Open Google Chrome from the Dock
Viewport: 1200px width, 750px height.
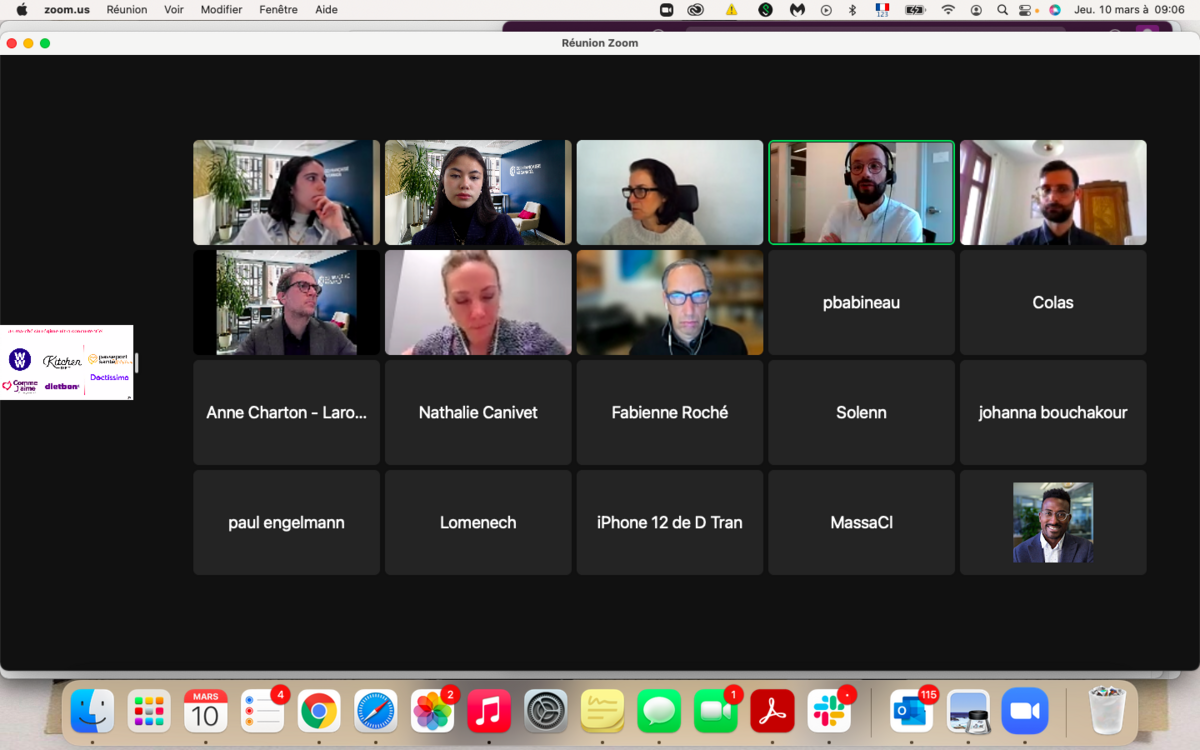click(x=319, y=711)
